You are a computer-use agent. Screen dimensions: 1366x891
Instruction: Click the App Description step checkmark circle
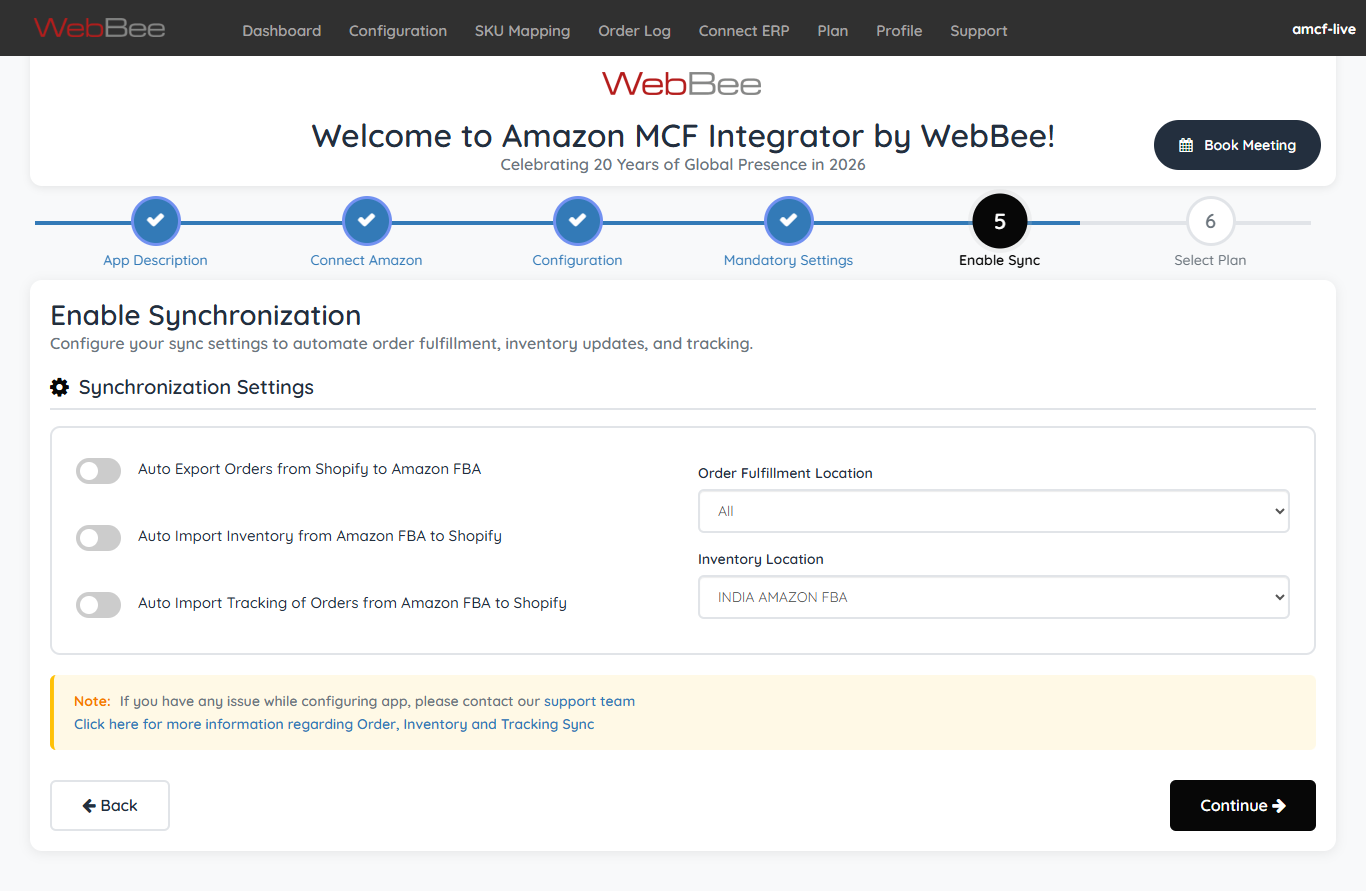click(x=155, y=221)
